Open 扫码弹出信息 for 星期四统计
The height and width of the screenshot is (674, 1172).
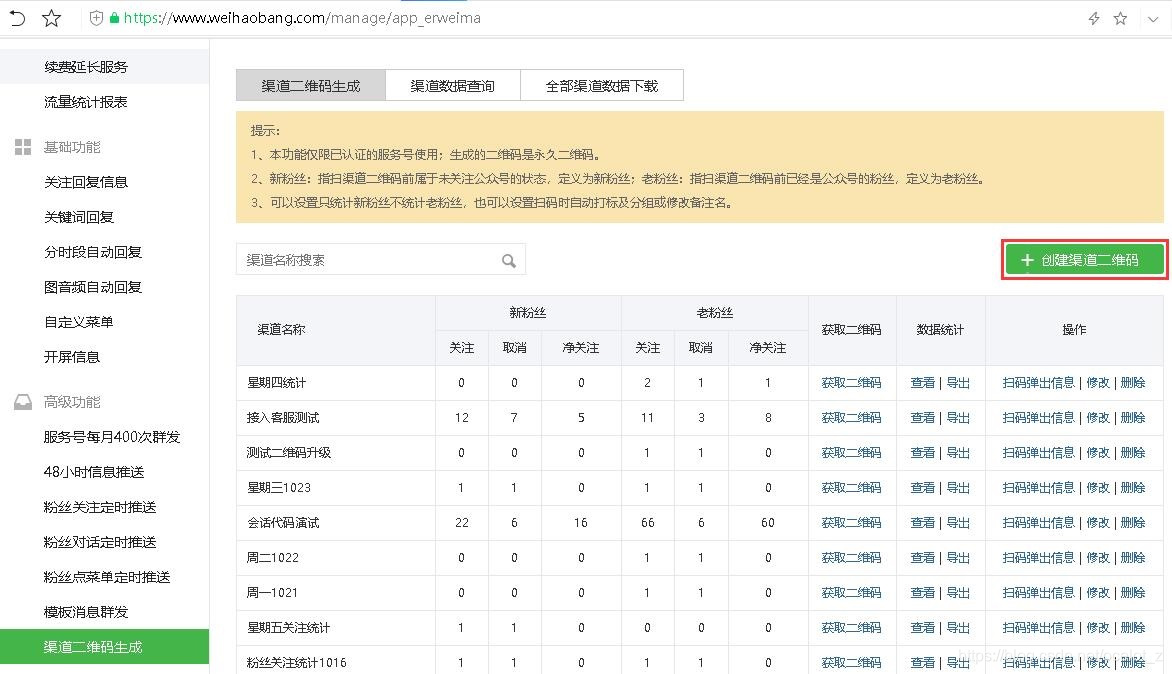click(x=1038, y=383)
